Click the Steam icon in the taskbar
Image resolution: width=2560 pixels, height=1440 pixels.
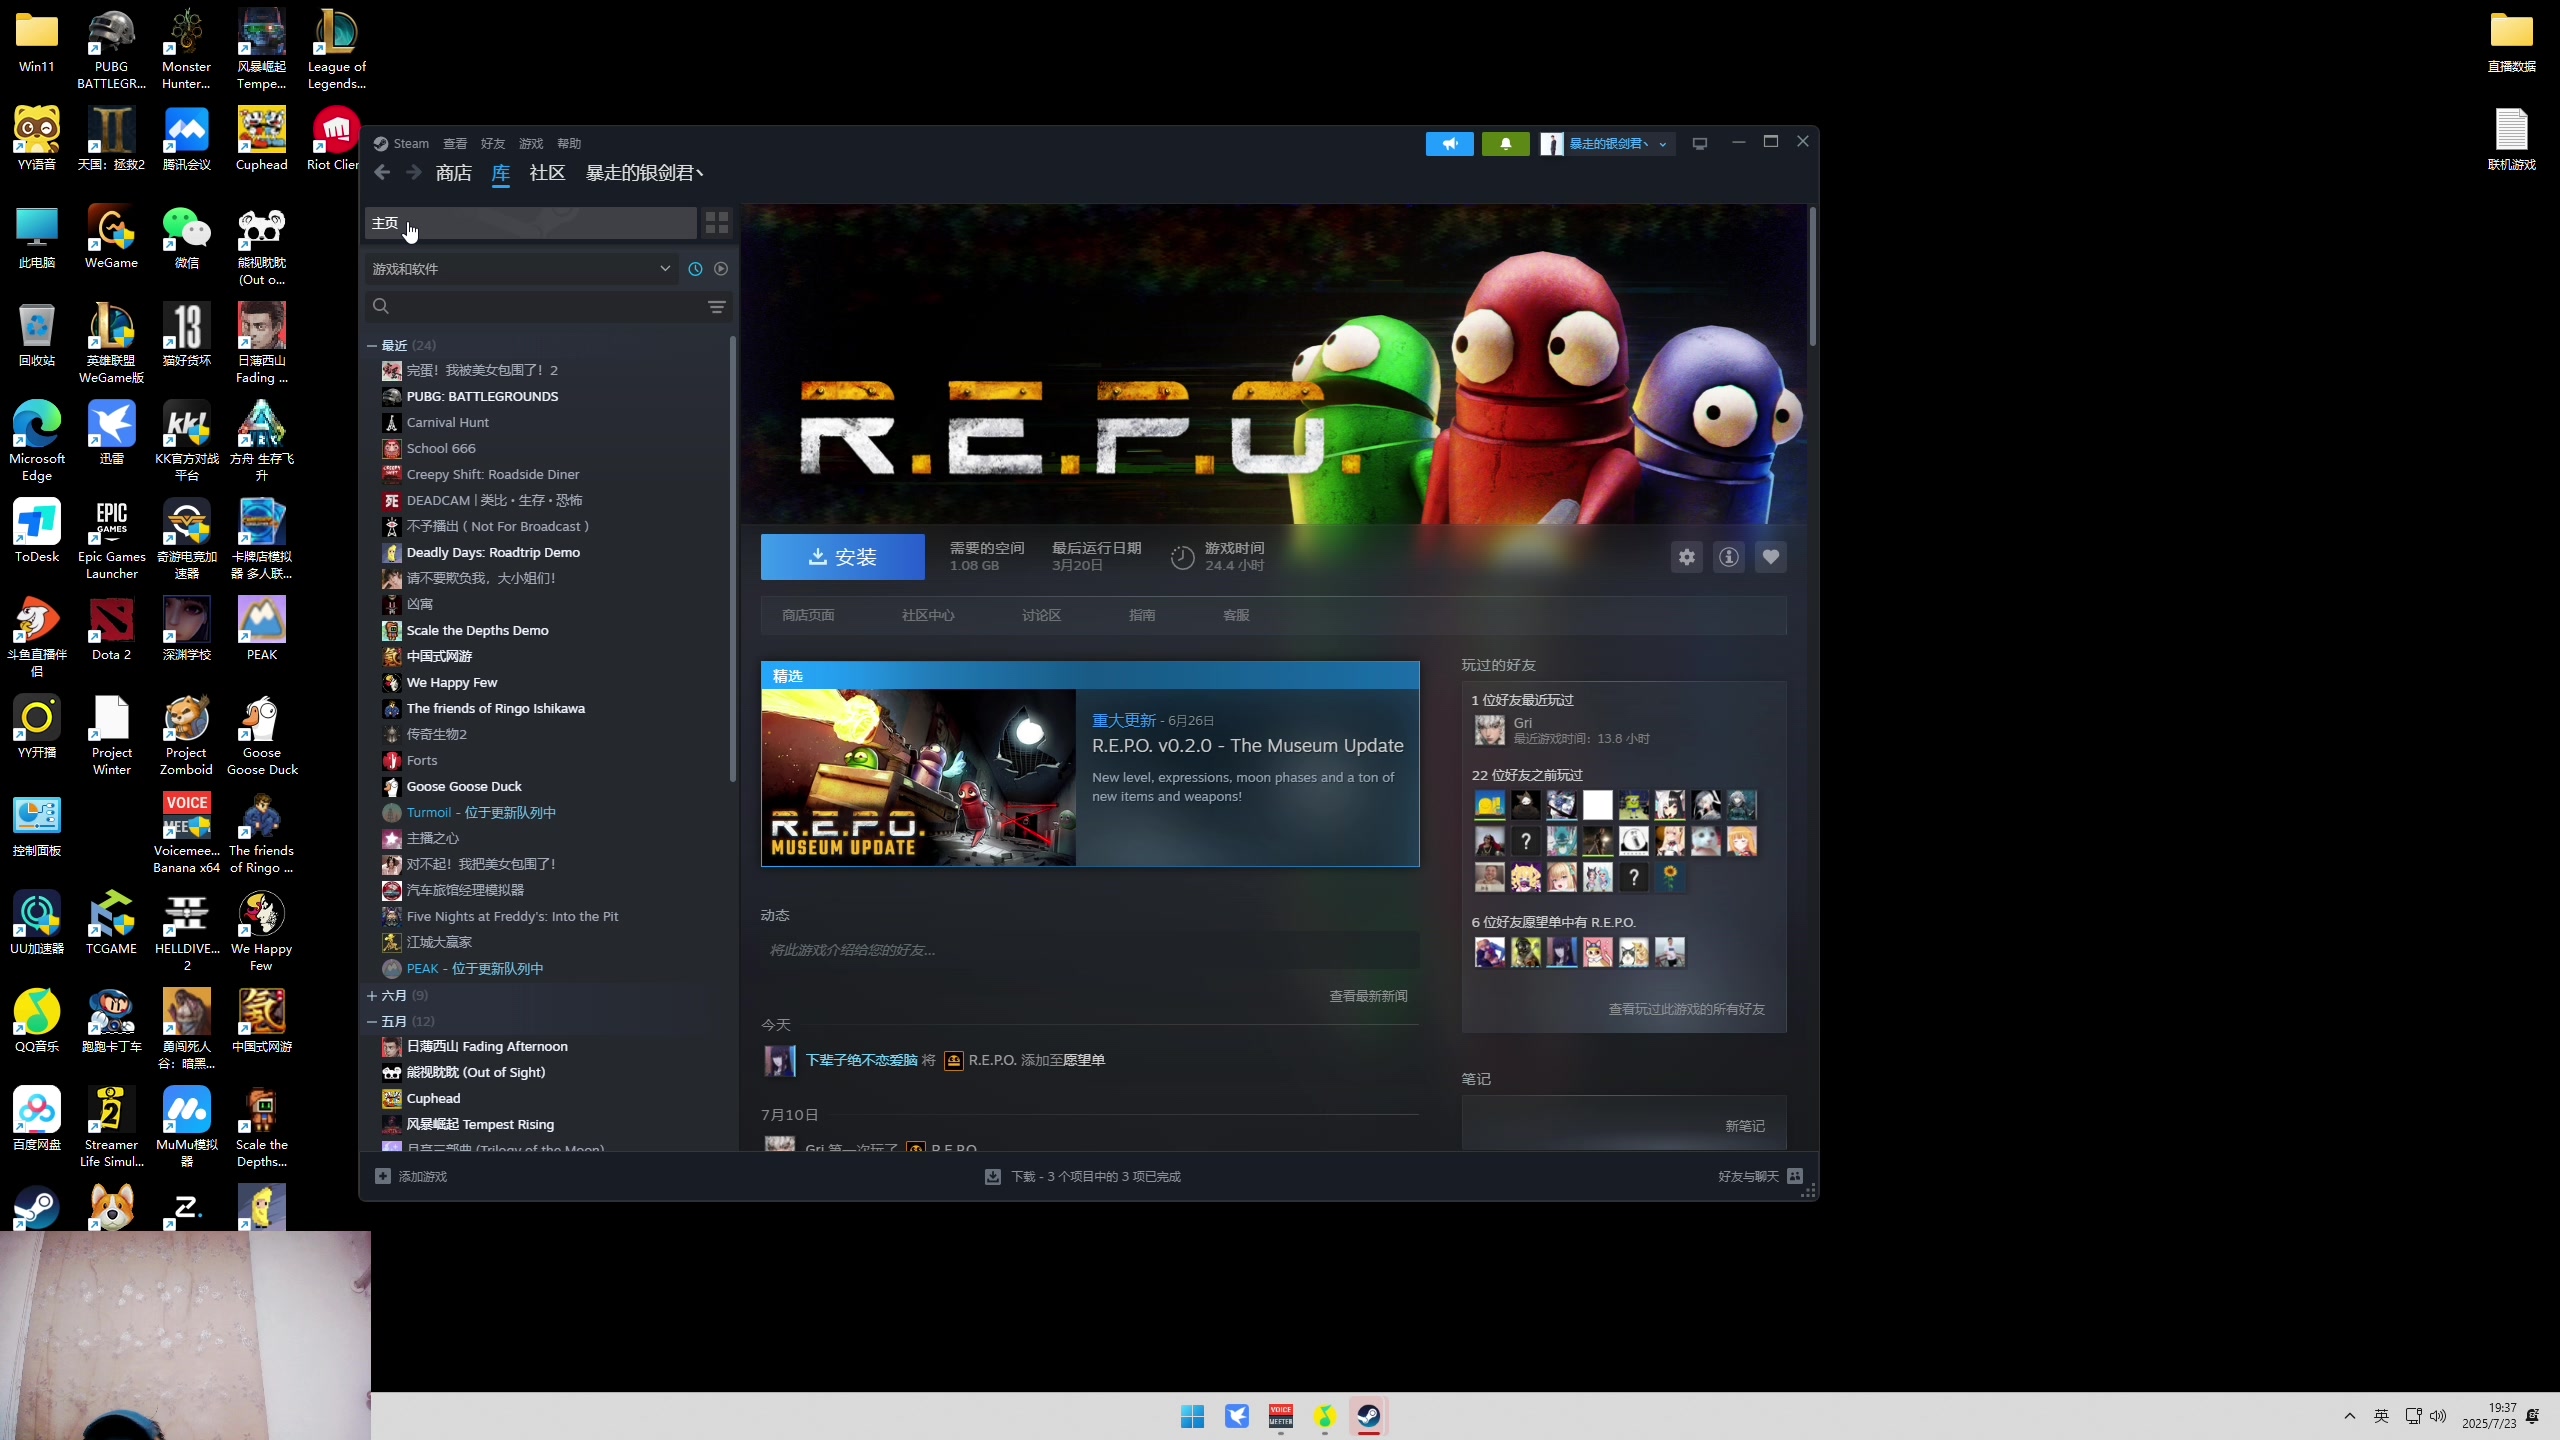pos(1368,1416)
